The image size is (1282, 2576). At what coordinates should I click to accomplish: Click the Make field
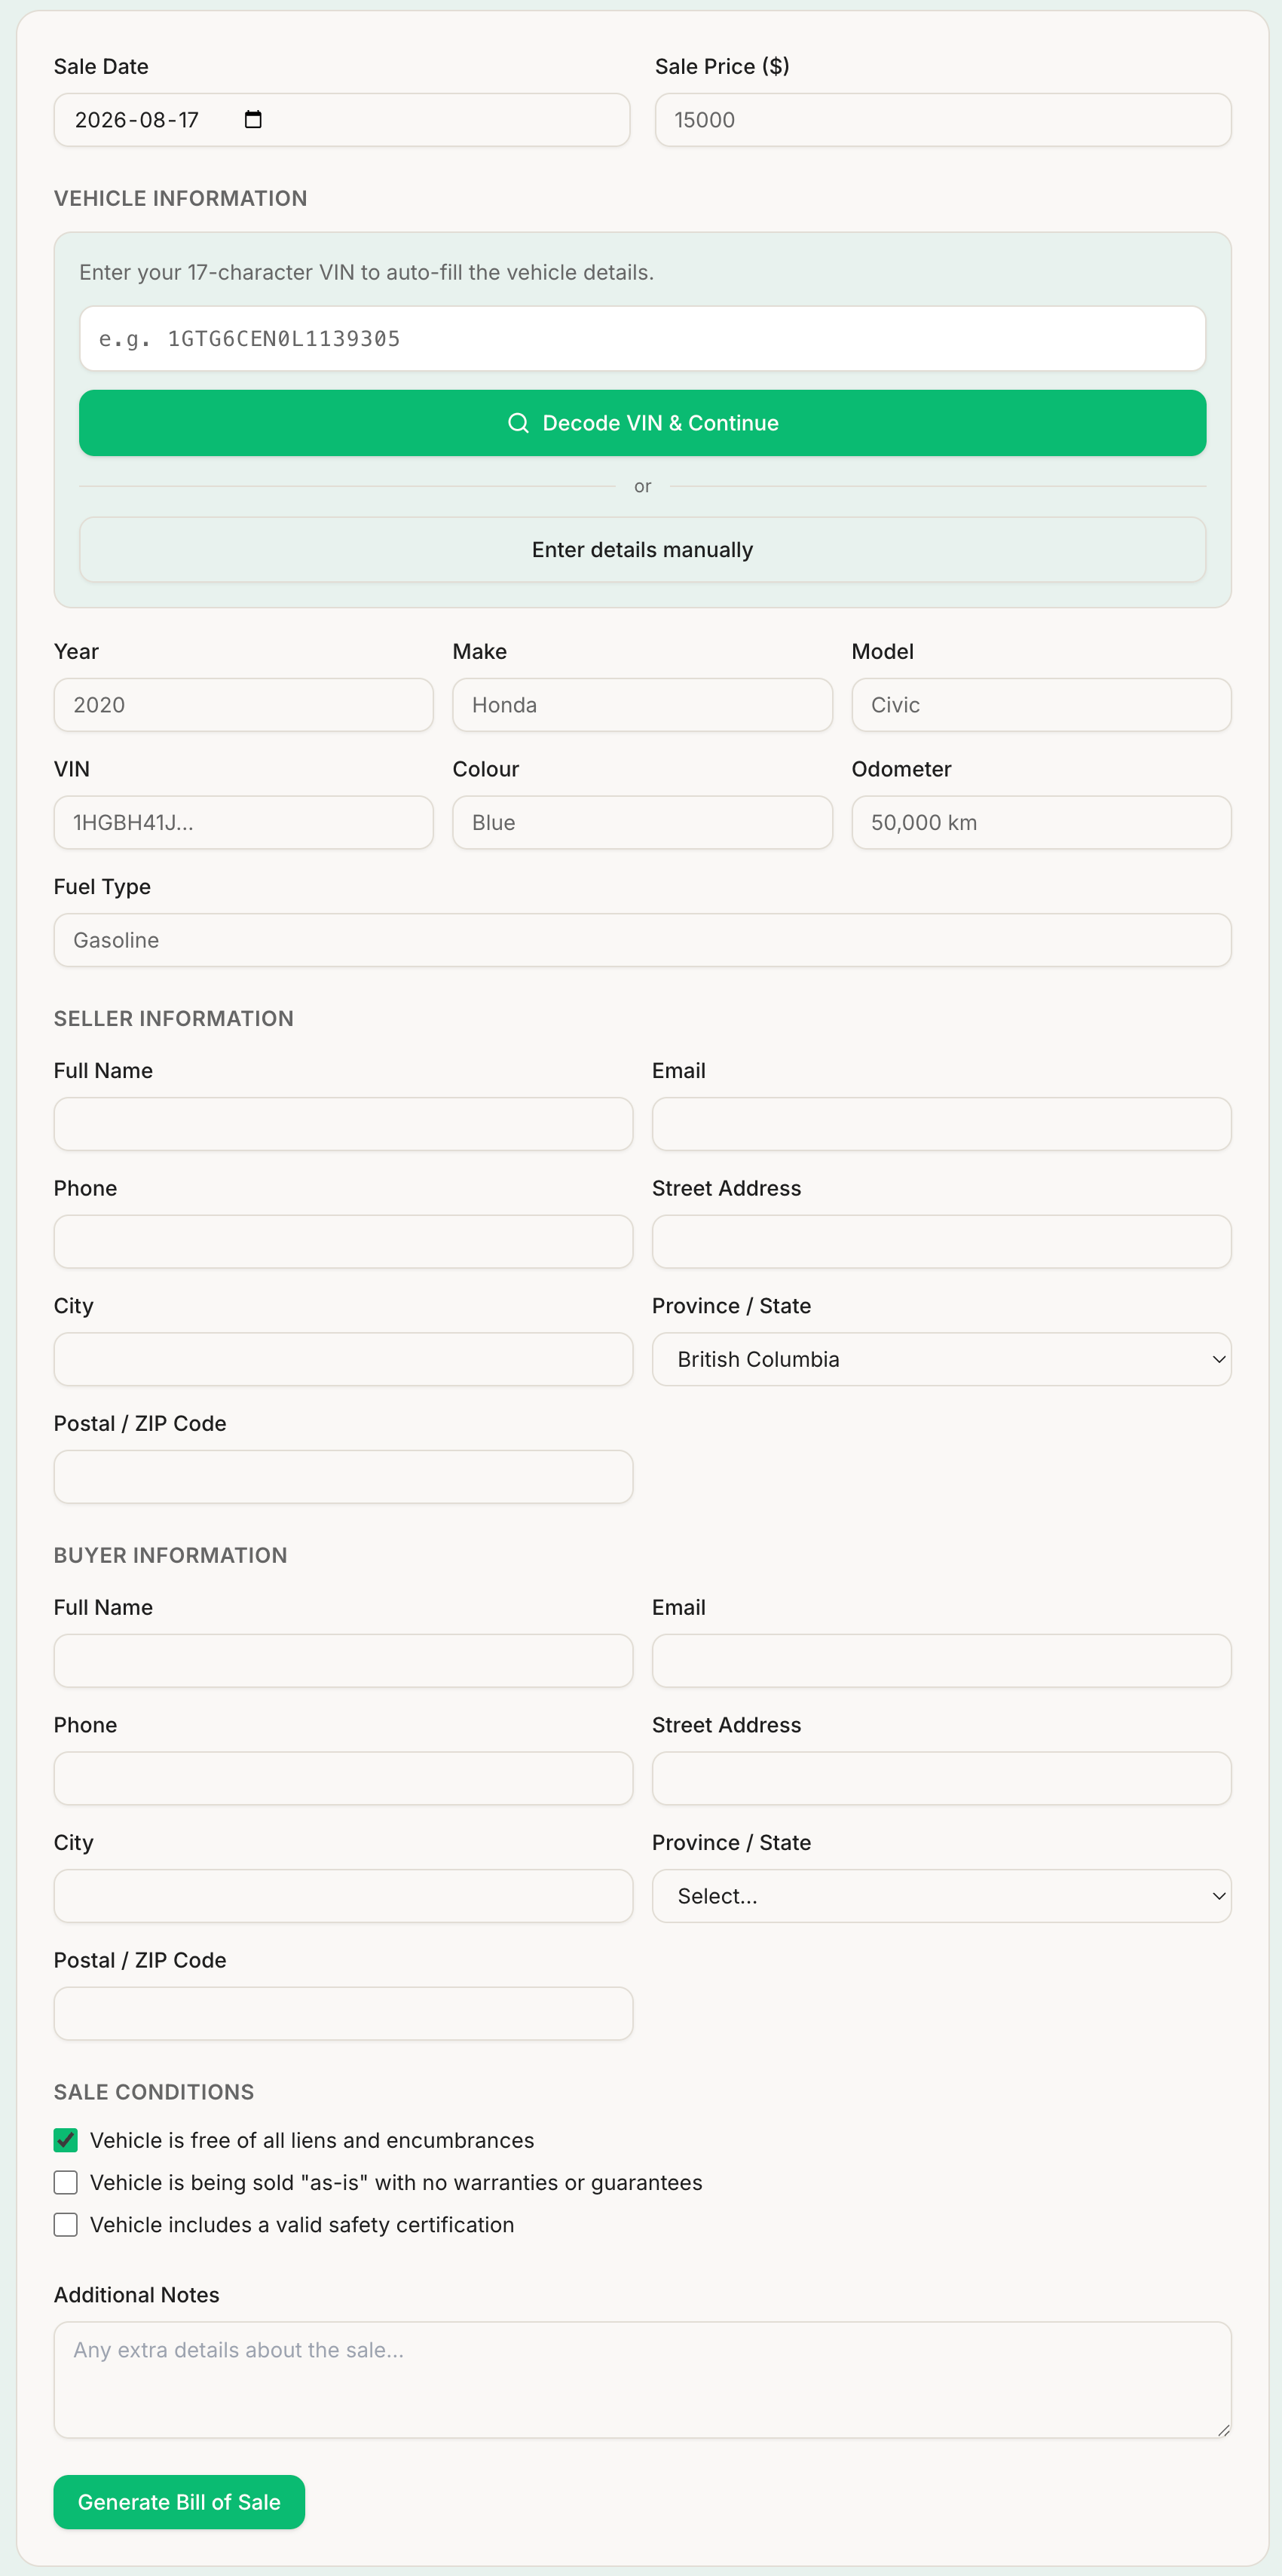pyautogui.click(x=642, y=705)
